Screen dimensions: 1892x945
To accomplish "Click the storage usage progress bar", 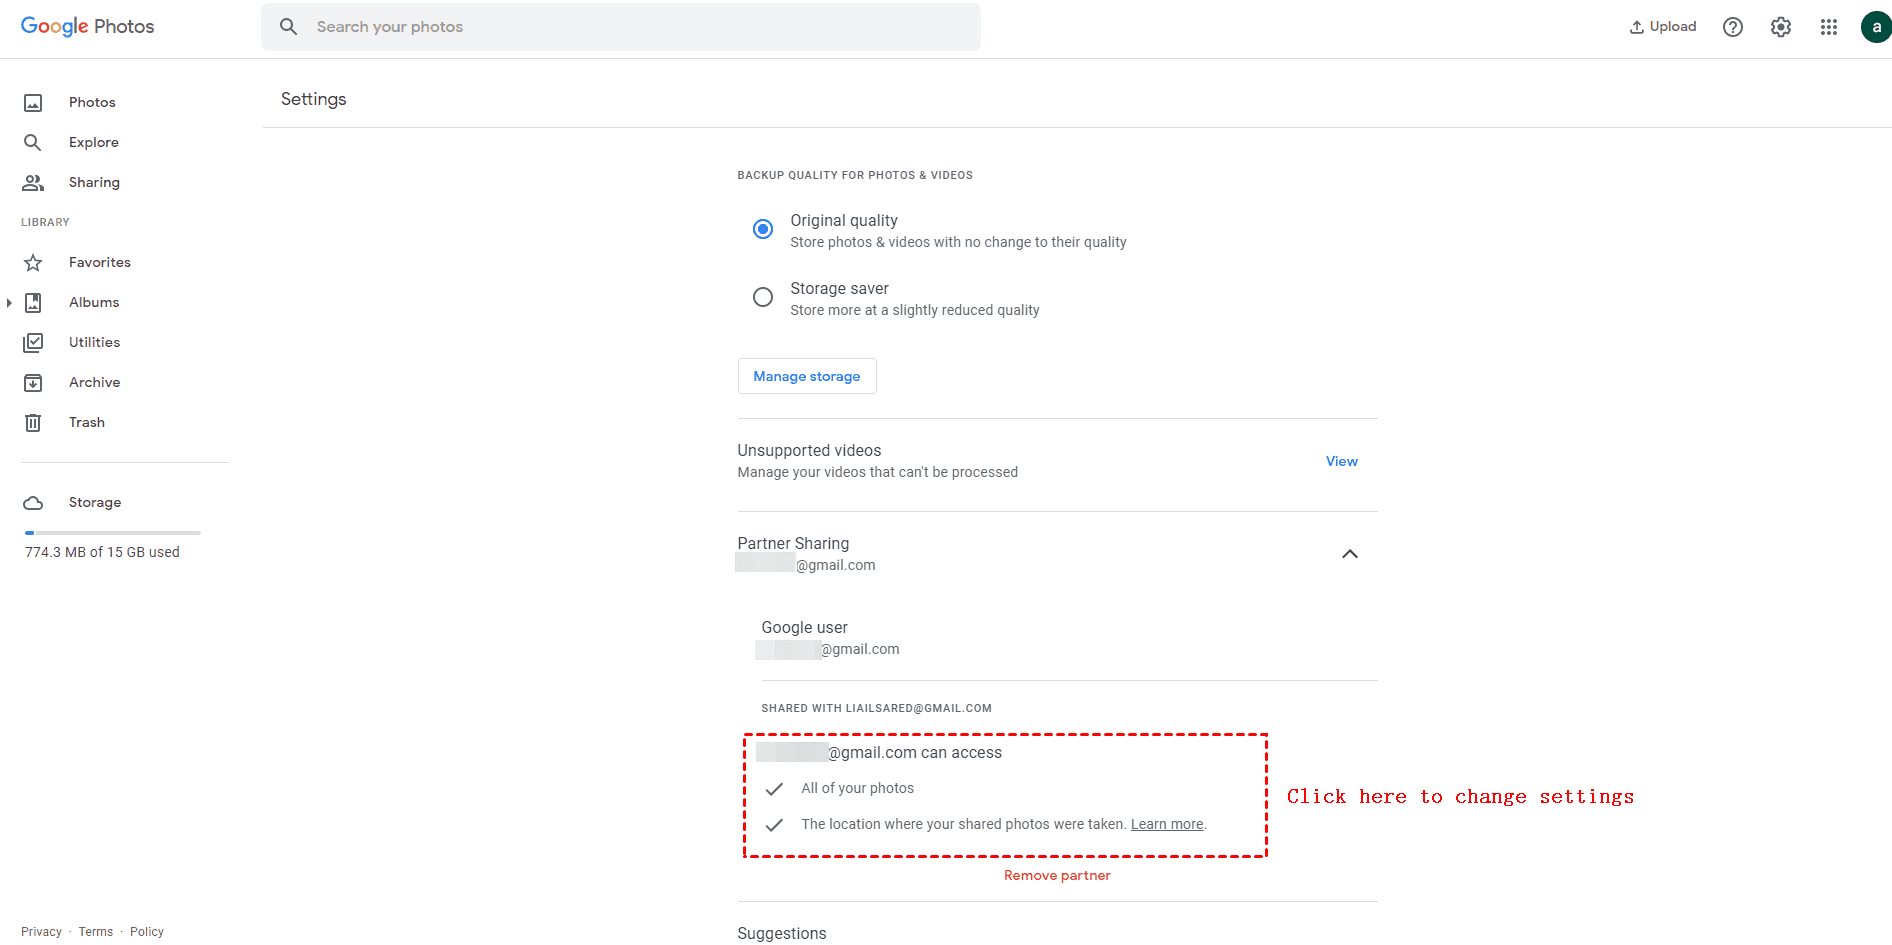I will tap(113, 533).
